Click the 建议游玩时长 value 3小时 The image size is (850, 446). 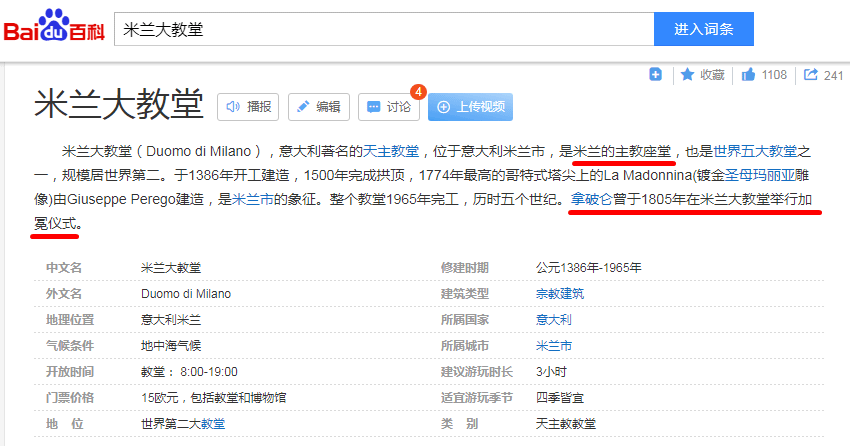[x=551, y=372]
